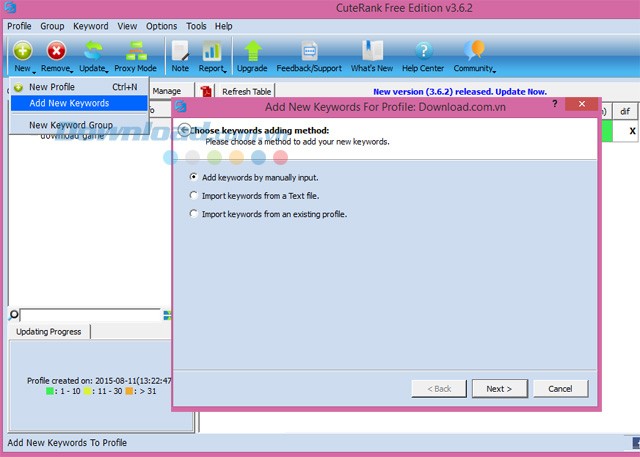Expand the Community dropdown menu

pos(494,70)
